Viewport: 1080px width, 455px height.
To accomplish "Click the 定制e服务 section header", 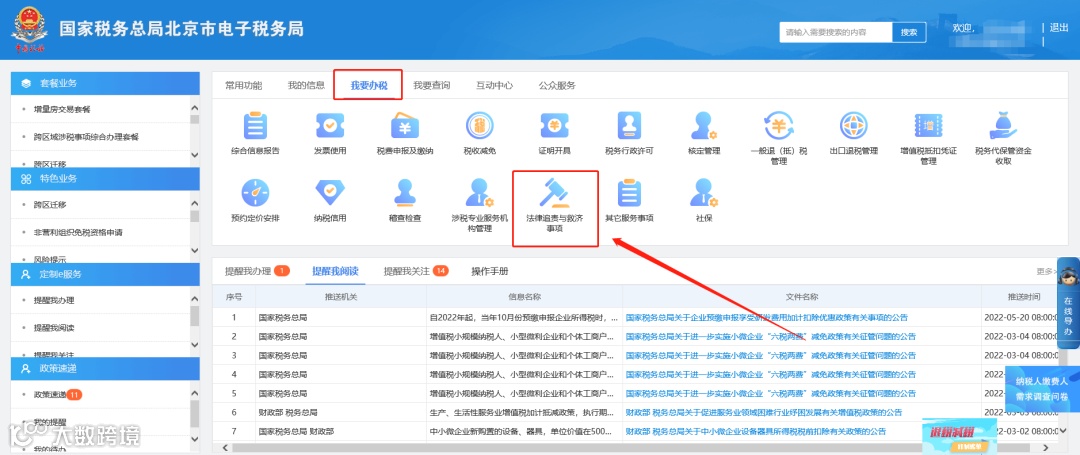I will point(105,274).
